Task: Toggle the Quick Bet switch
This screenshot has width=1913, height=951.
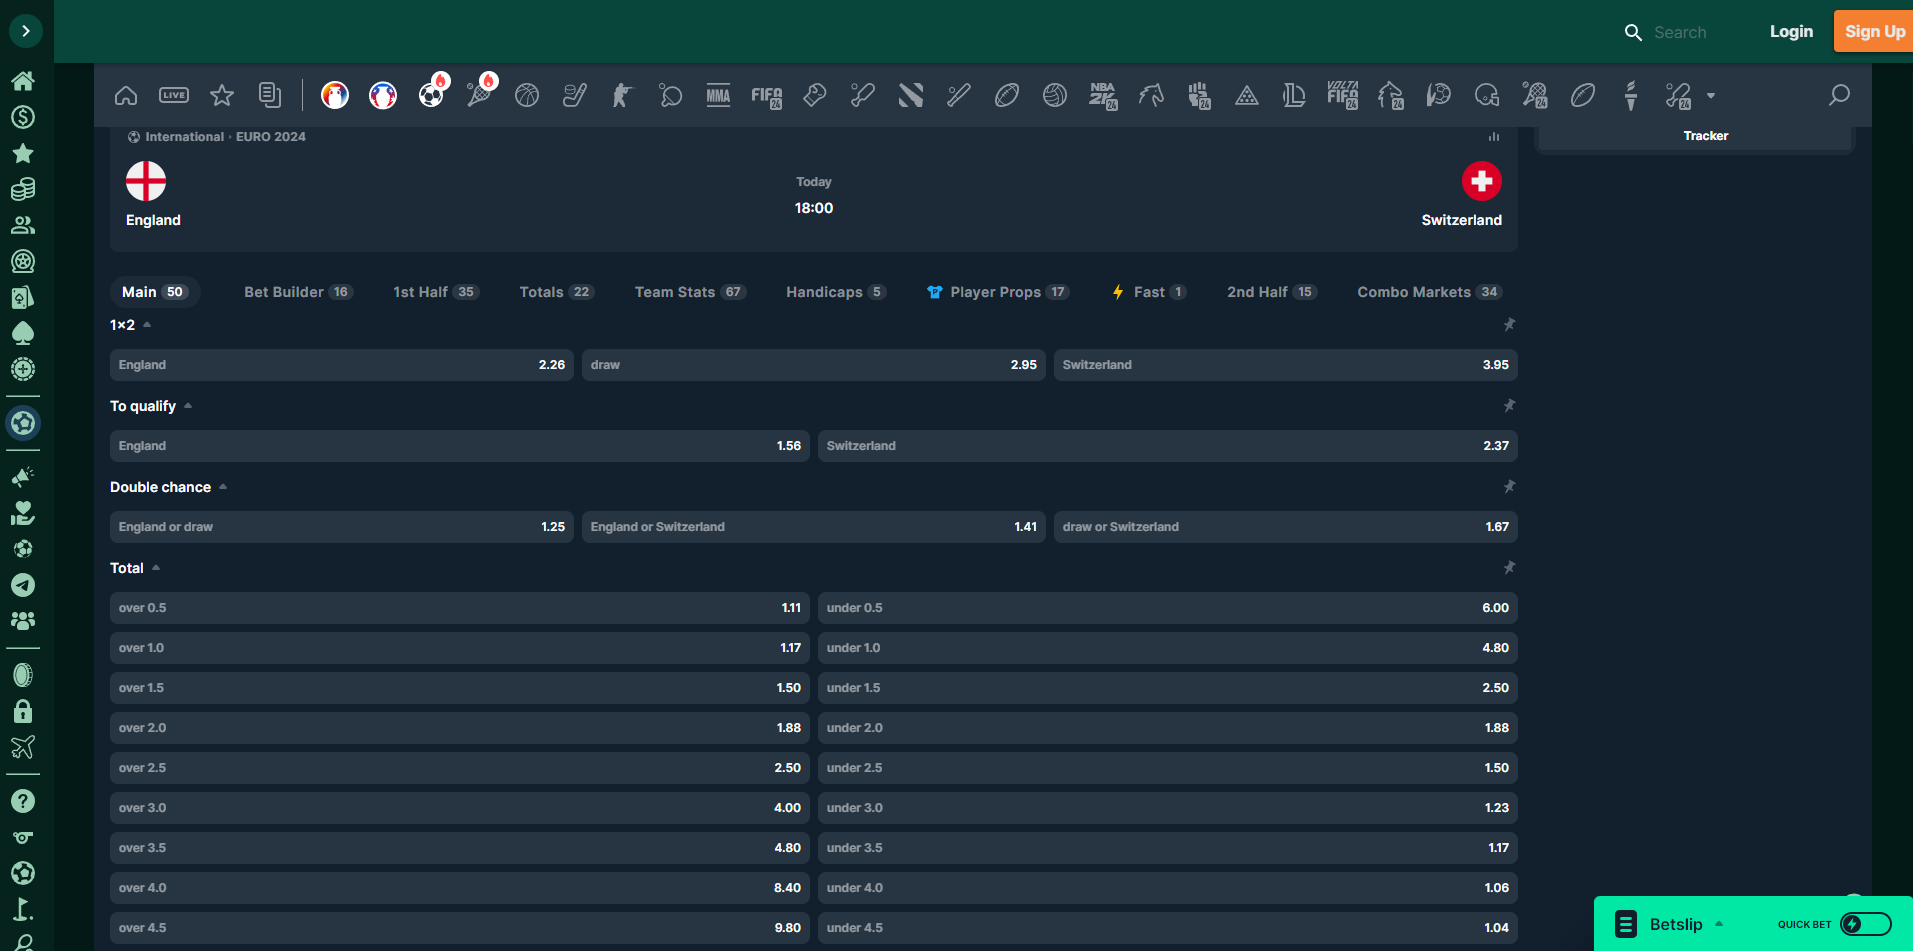Action: click(x=1866, y=924)
